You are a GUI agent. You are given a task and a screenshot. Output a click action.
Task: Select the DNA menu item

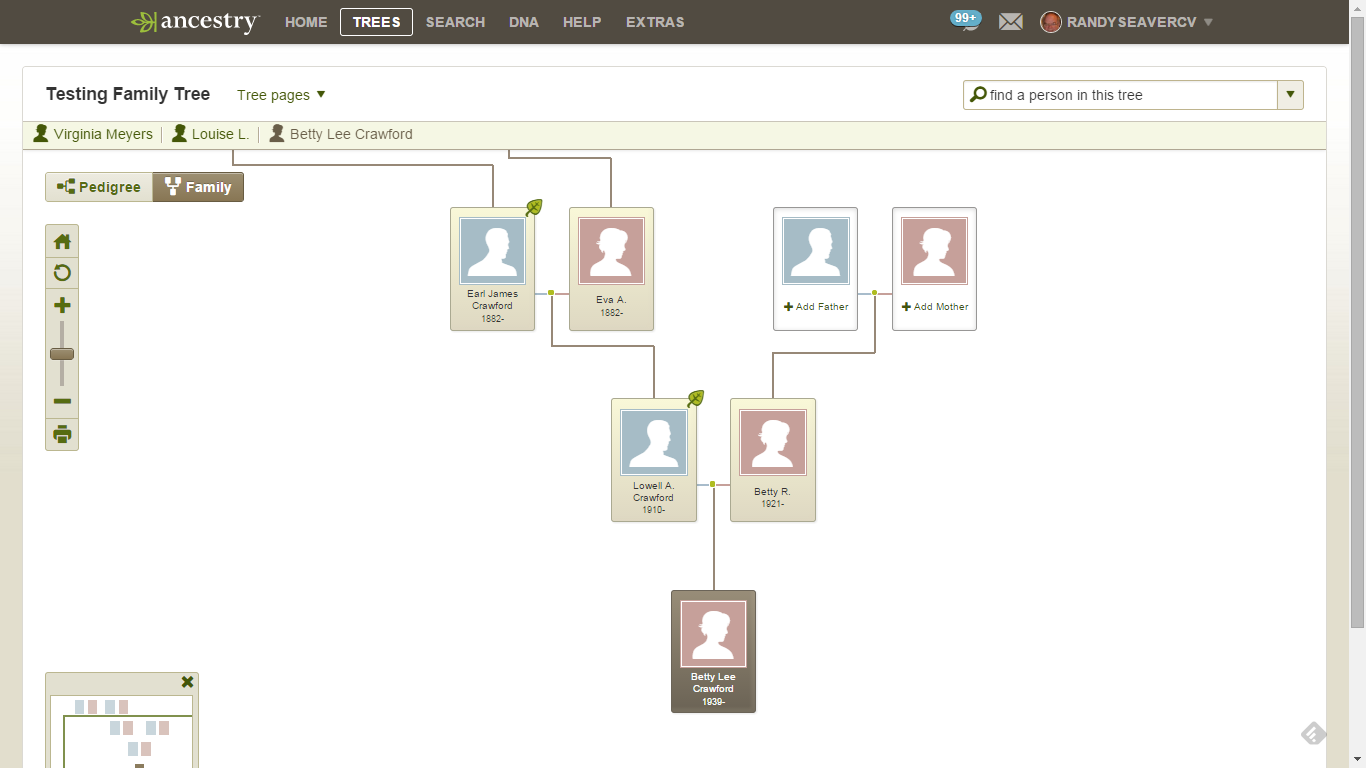point(523,22)
